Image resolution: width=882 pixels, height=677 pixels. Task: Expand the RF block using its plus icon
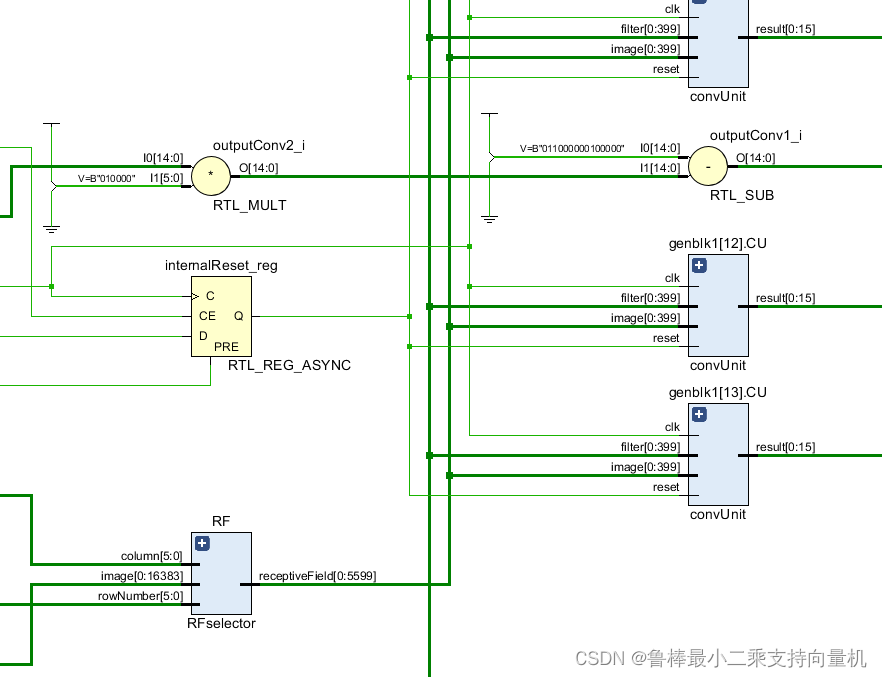[202, 543]
